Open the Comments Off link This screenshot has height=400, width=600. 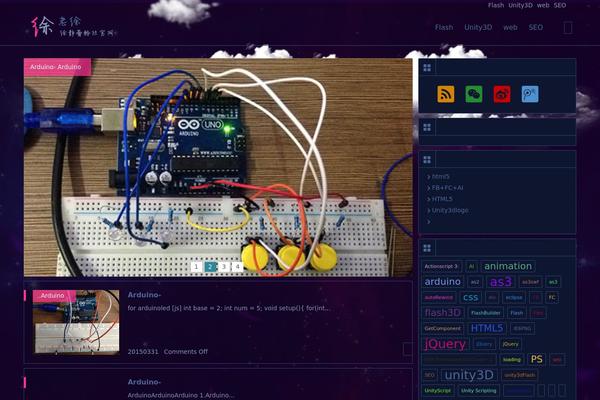(186, 352)
